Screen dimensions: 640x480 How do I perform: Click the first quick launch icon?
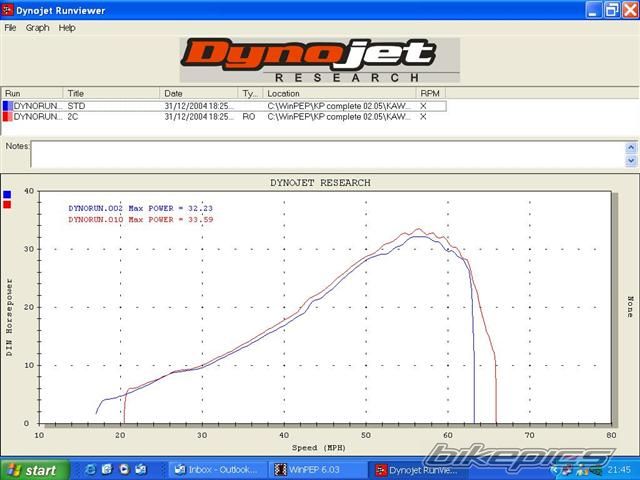(x=89, y=469)
